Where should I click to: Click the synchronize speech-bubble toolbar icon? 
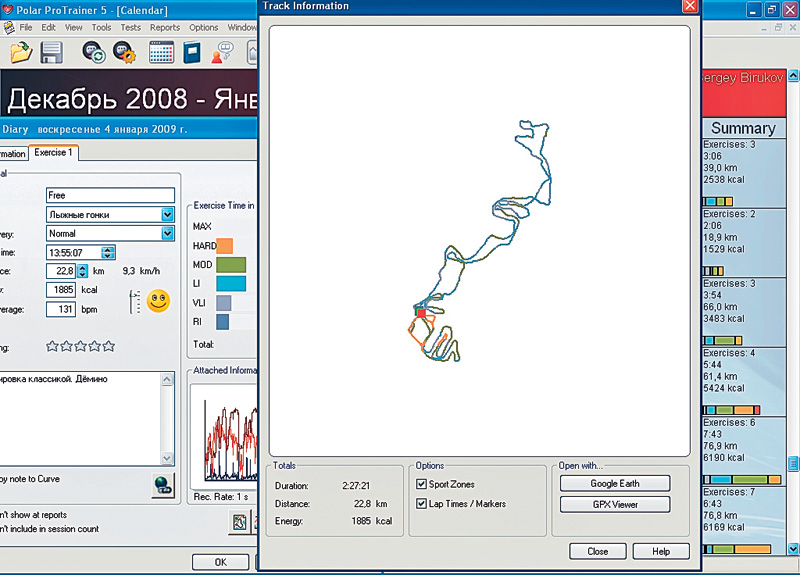click(94, 53)
